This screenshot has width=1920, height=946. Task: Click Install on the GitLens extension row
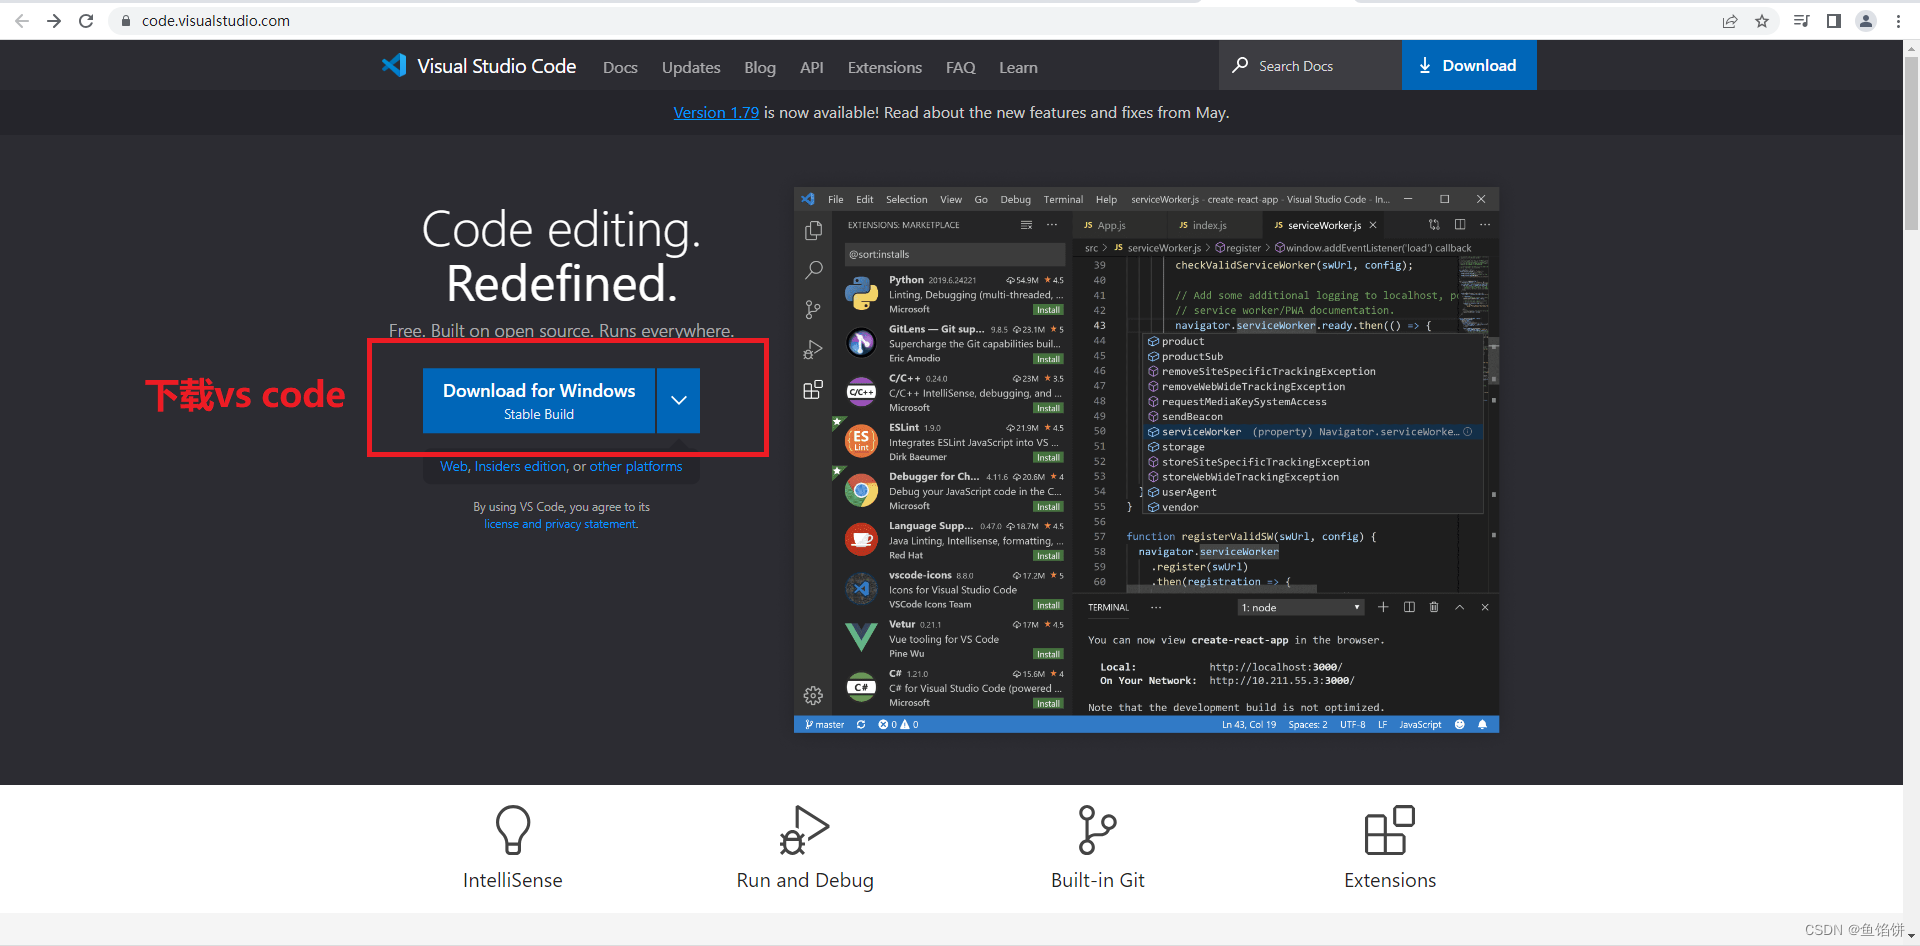(1048, 359)
